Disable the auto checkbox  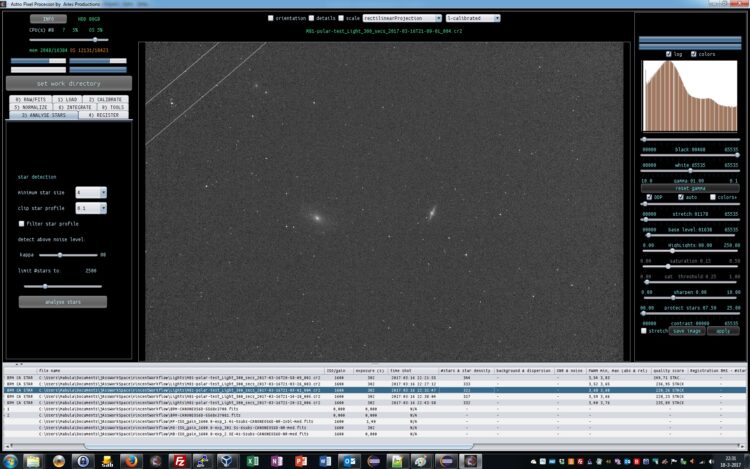pyautogui.click(x=681, y=197)
